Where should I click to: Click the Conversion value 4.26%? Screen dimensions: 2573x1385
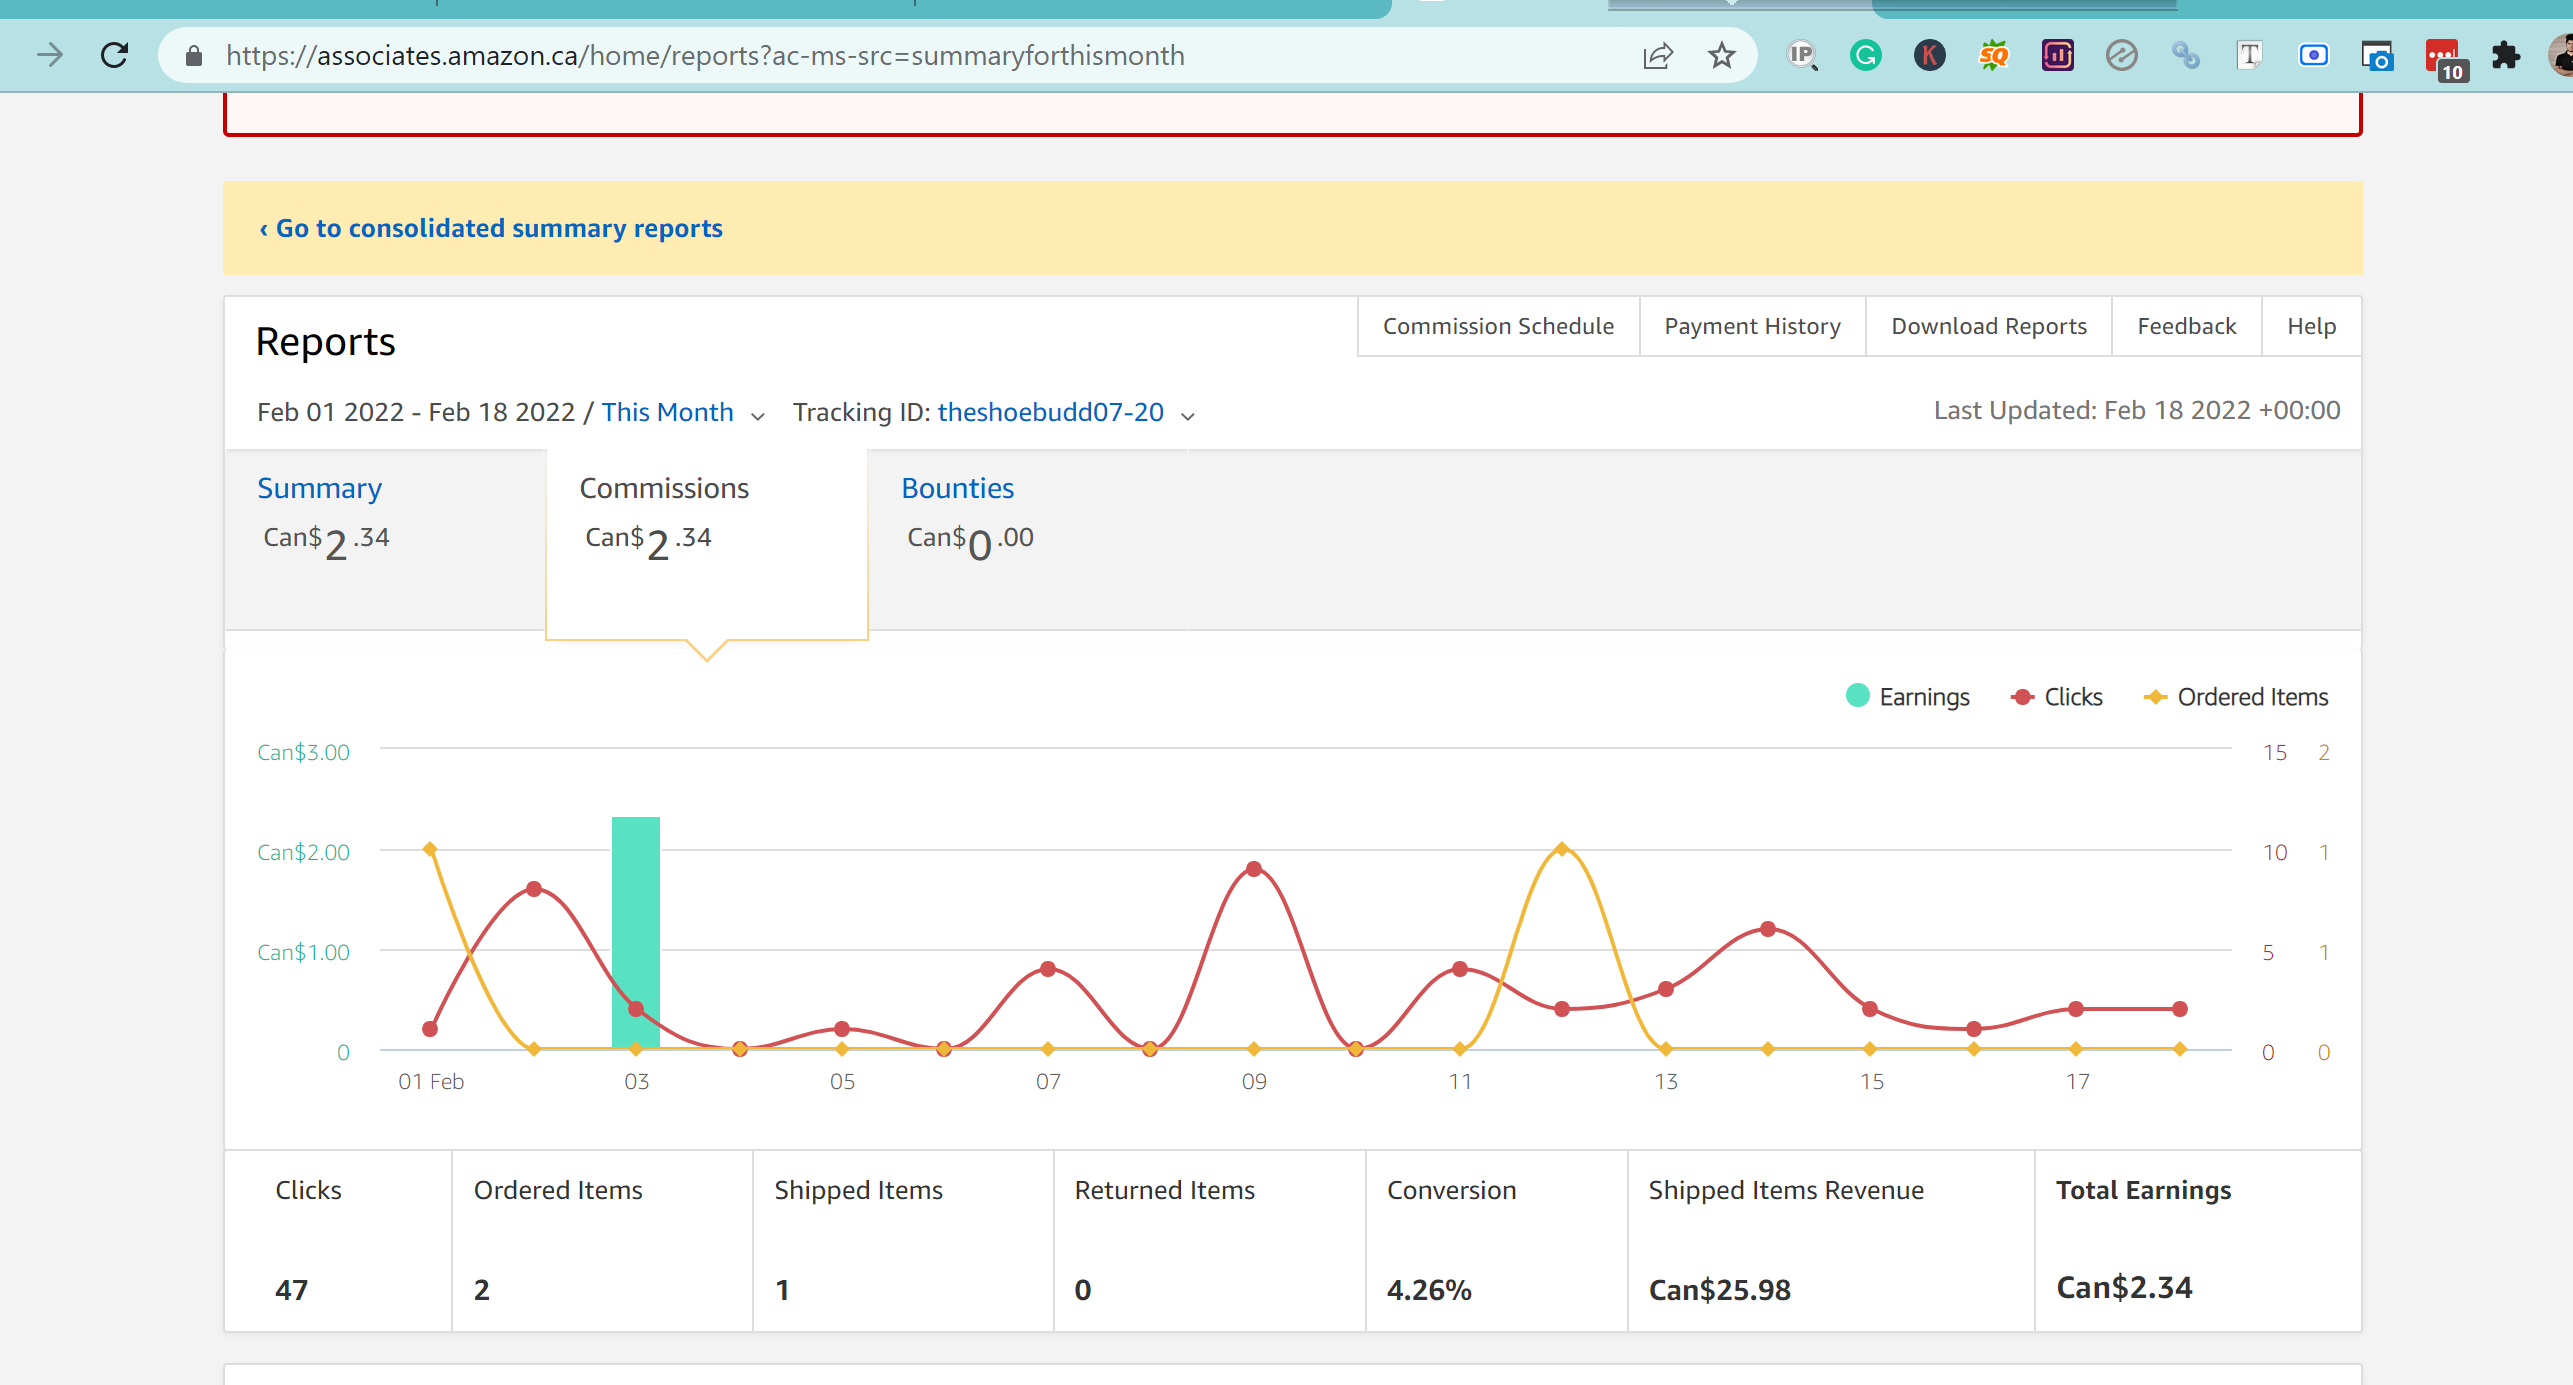pyautogui.click(x=1429, y=1290)
